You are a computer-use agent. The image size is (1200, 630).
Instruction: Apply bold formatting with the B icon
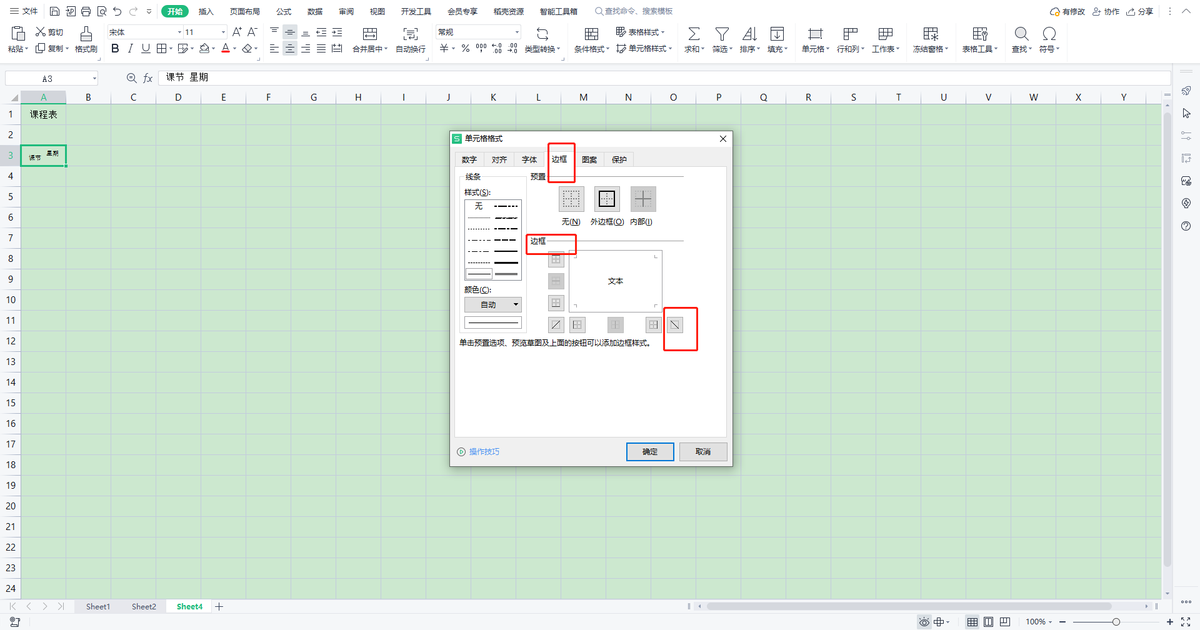point(116,49)
